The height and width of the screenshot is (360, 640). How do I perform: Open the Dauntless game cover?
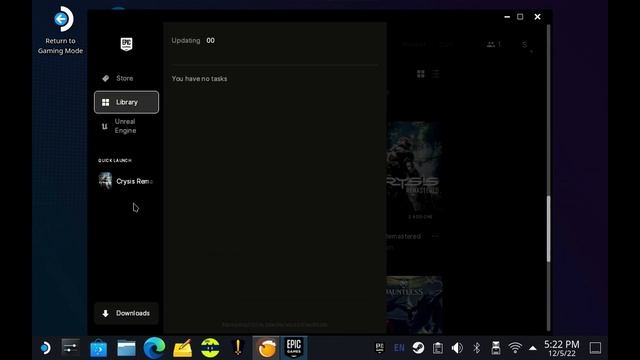click(x=414, y=304)
